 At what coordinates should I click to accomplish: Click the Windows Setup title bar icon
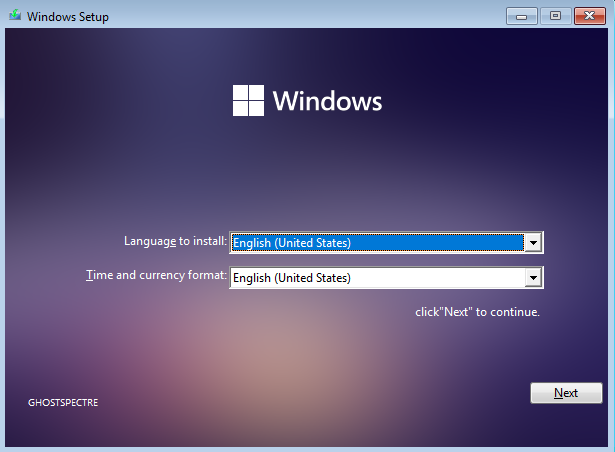point(15,15)
